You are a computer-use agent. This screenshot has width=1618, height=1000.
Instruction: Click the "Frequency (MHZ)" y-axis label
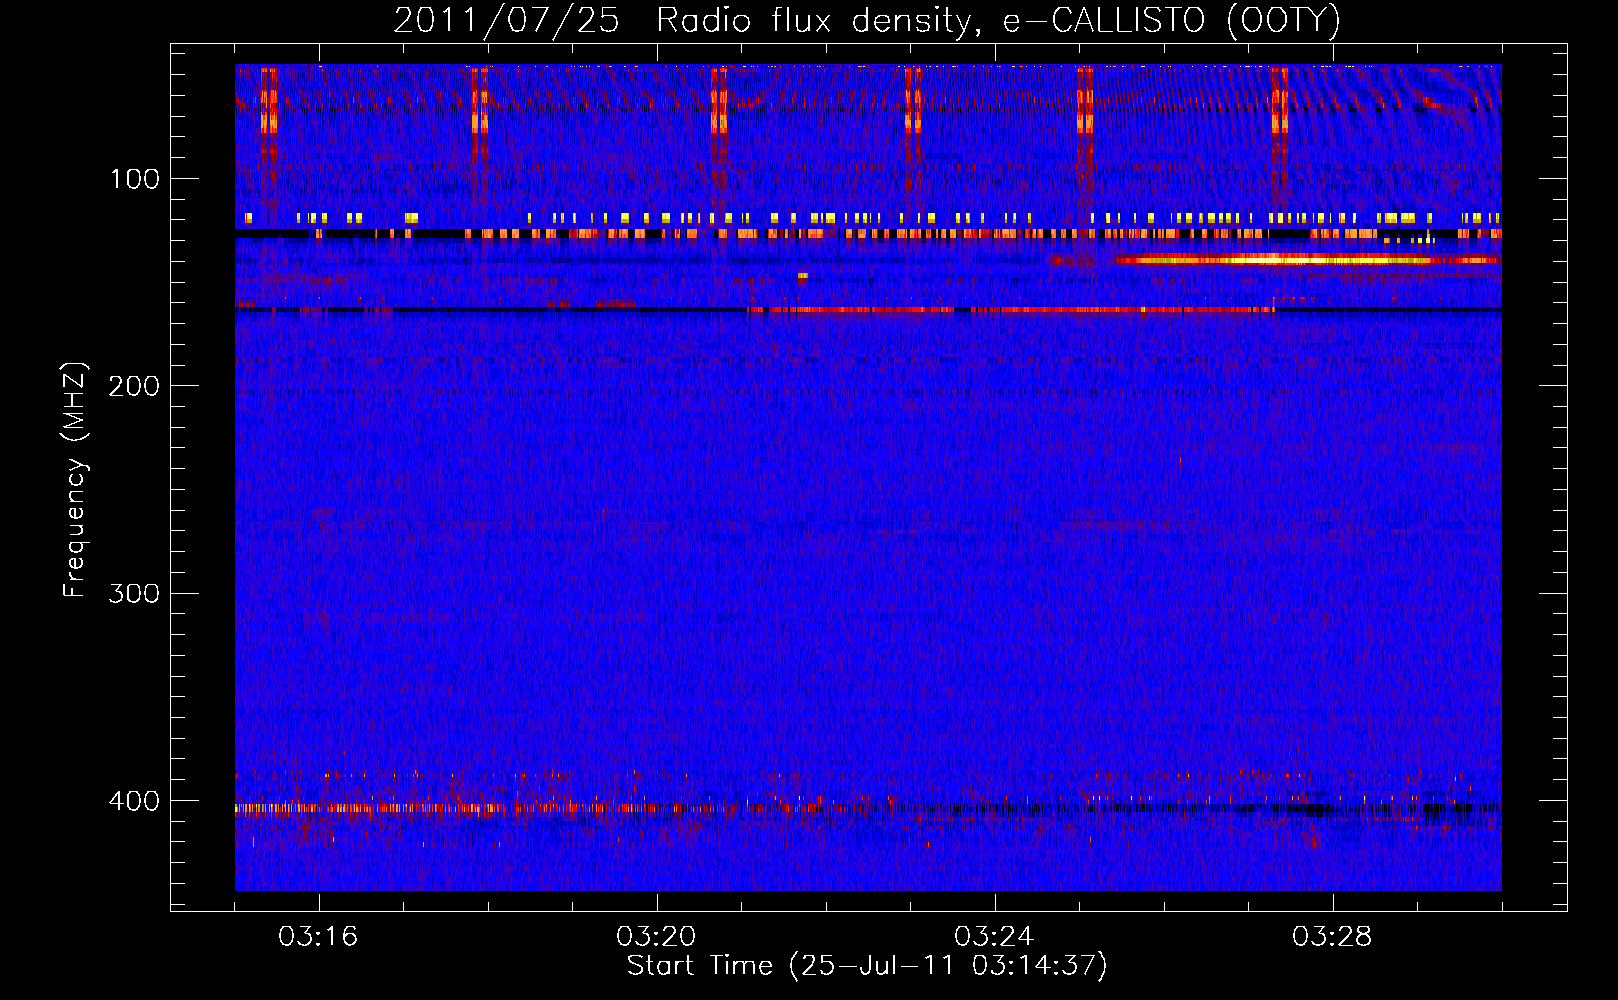pyautogui.click(x=75, y=480)
